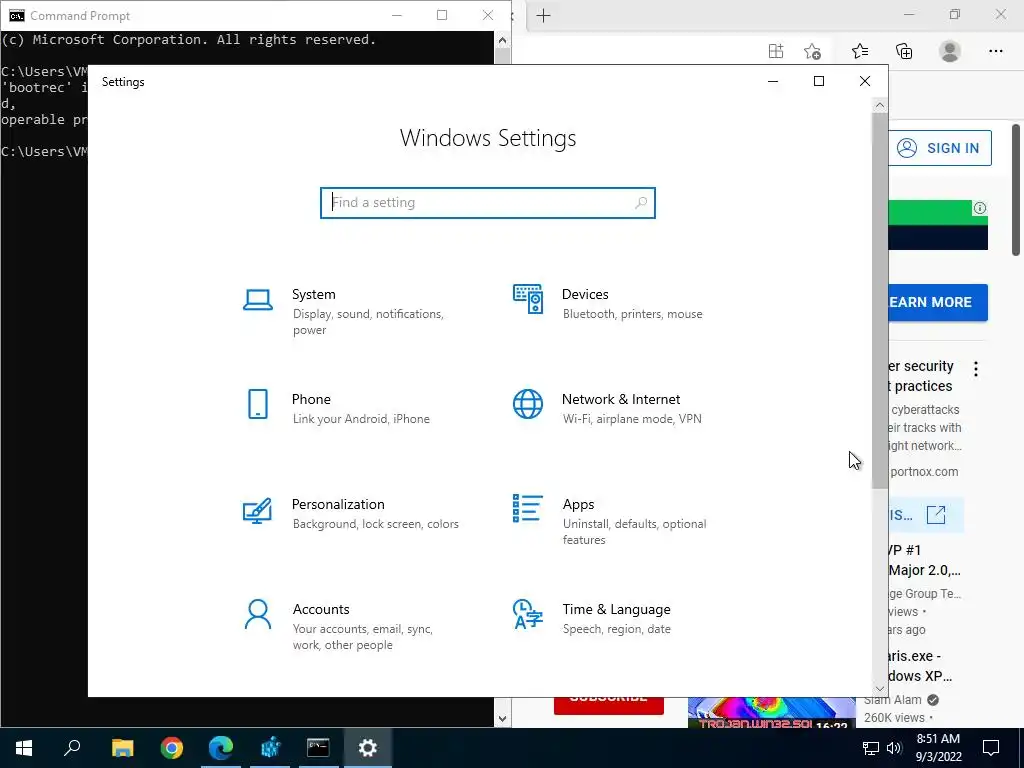
Task: Click Command Prompt scrollbar up arrow
Action: [502, 40]
